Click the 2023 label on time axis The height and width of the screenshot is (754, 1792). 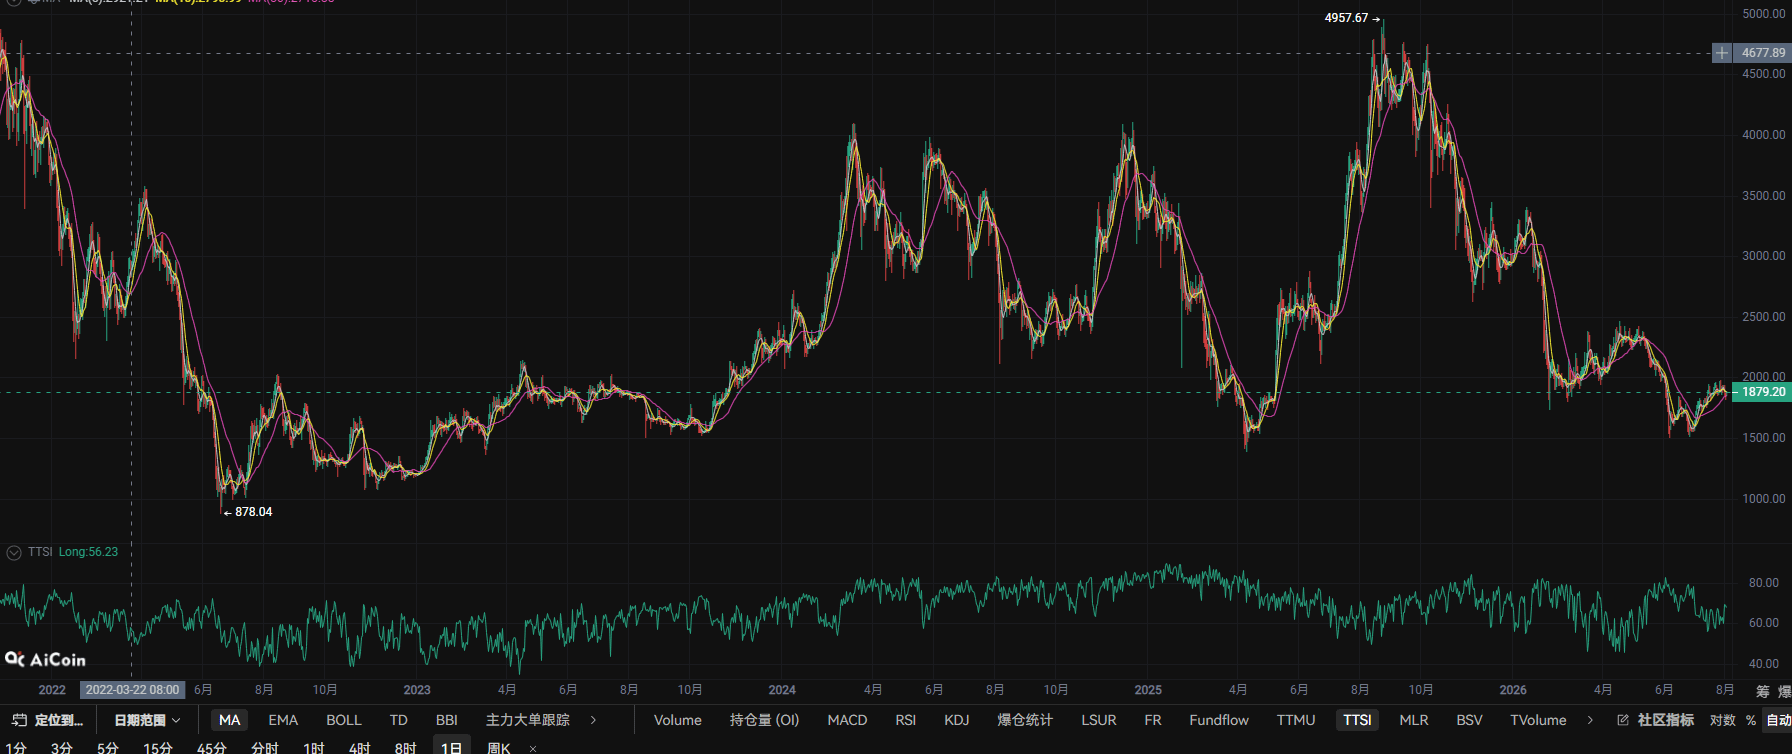(417, 690)
